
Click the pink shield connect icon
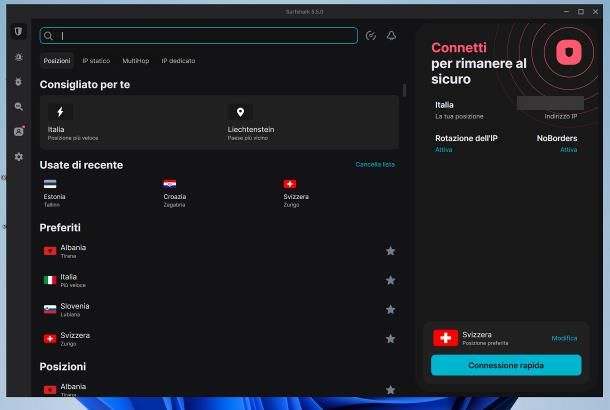[x=569, y=52]
